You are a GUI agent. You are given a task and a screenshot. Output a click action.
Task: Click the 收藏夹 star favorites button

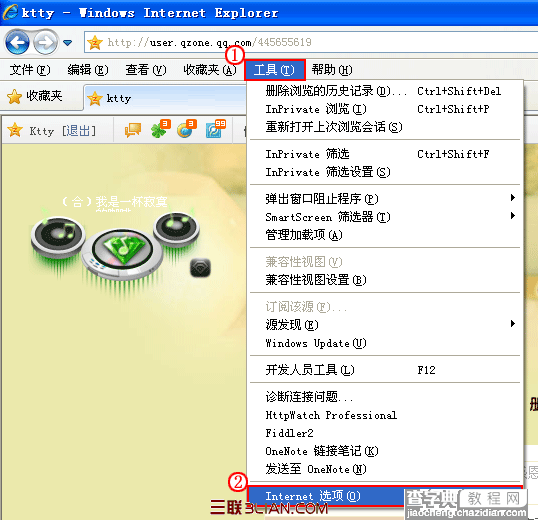point(34,96)
